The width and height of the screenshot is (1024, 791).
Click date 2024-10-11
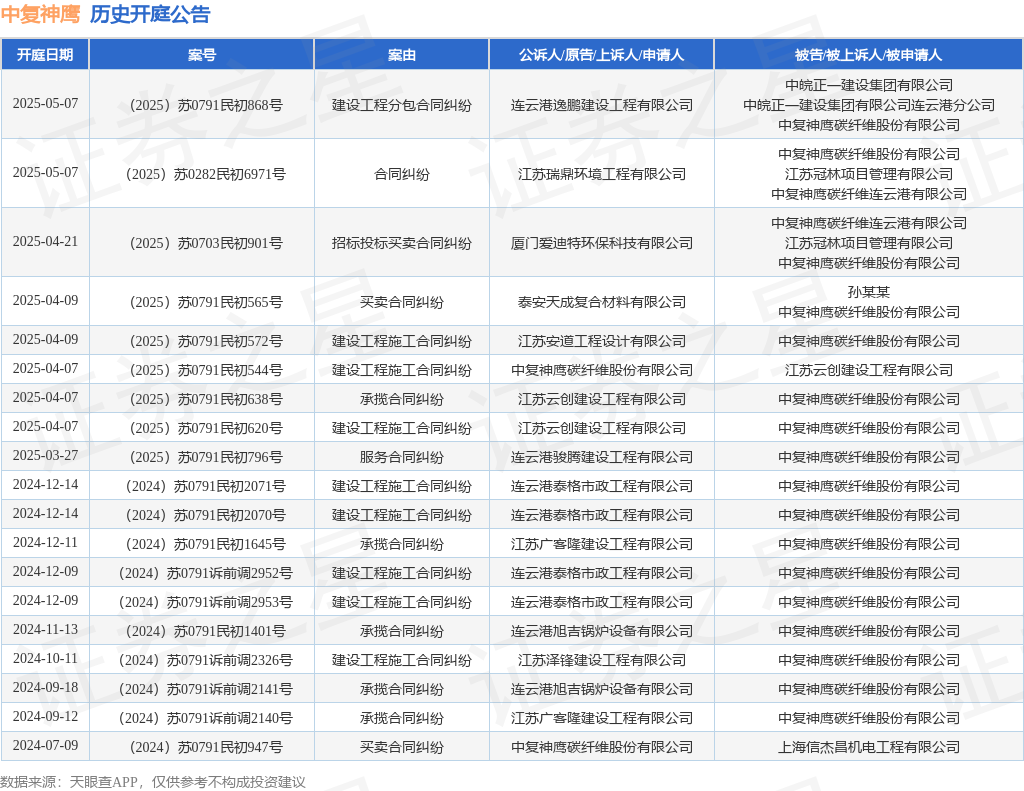pos(45,658)
